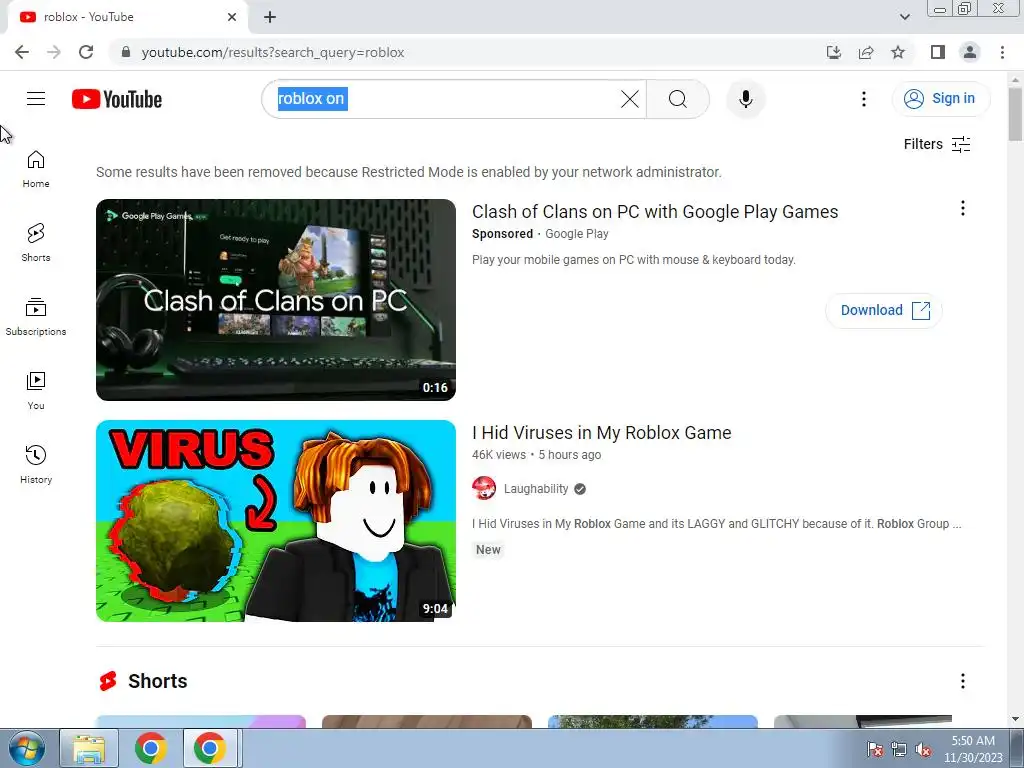1024x768 pixels.
Task: Open I Hid Viruses in My Roblox Game
Action: (x=601, y=433)
